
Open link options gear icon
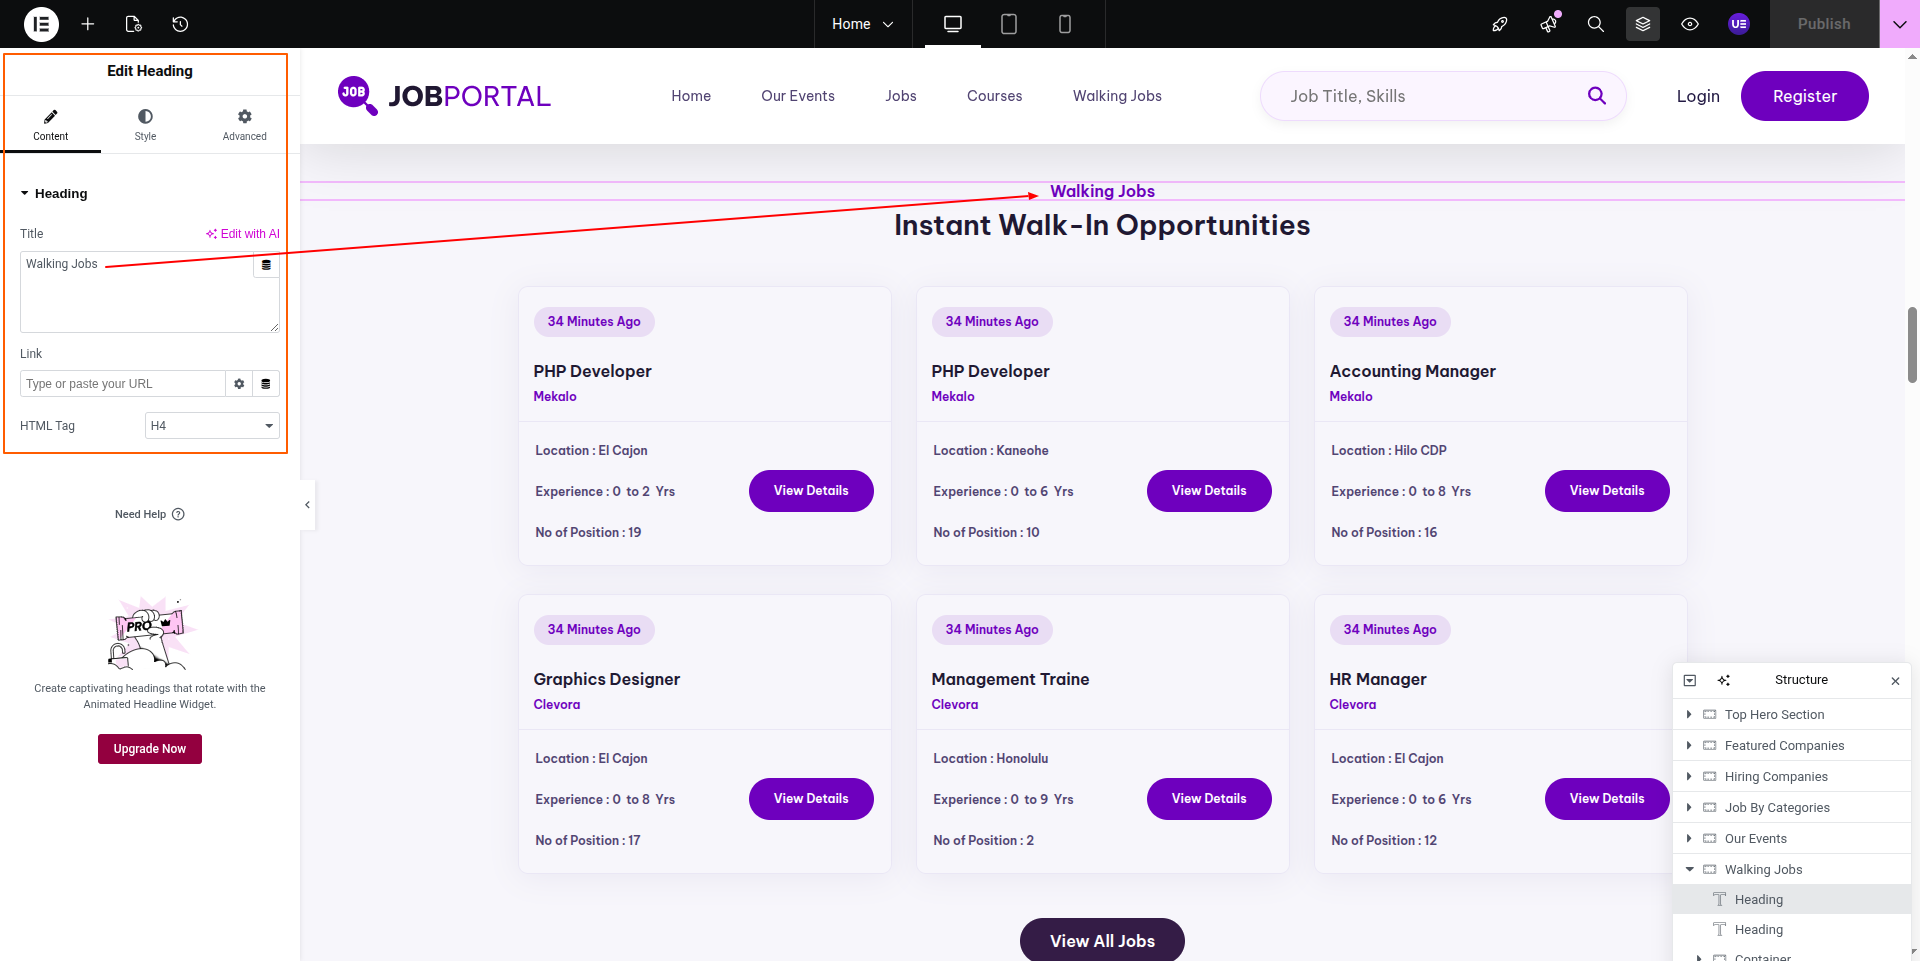[x=239, y=384]
